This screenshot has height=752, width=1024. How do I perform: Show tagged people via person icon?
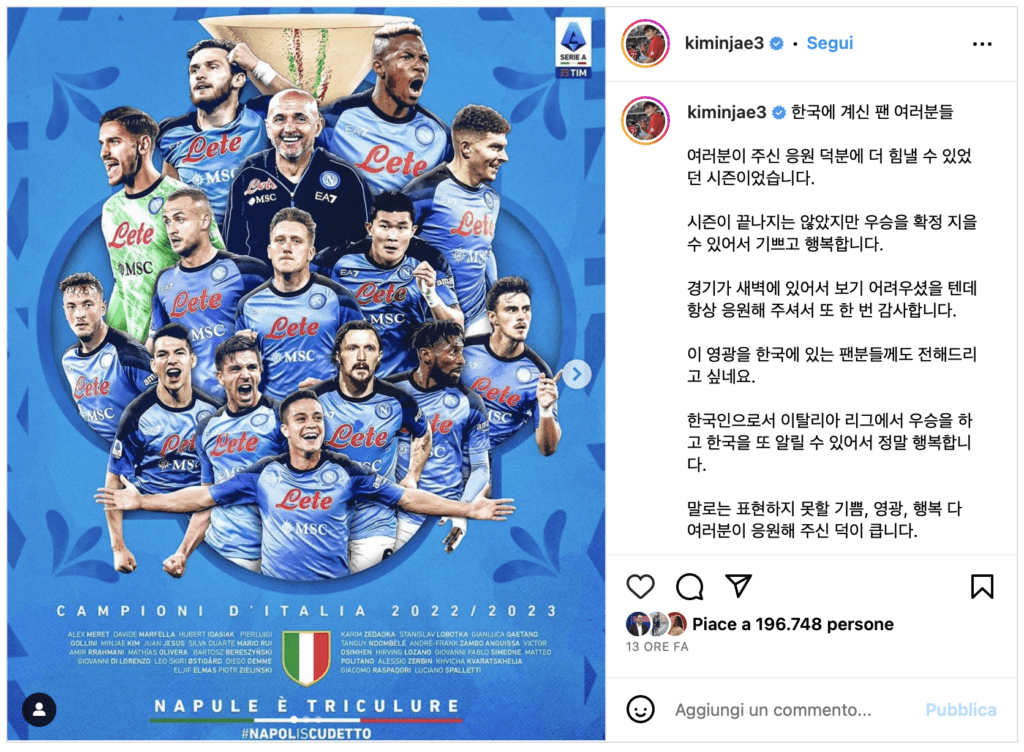tap(39, 709)
